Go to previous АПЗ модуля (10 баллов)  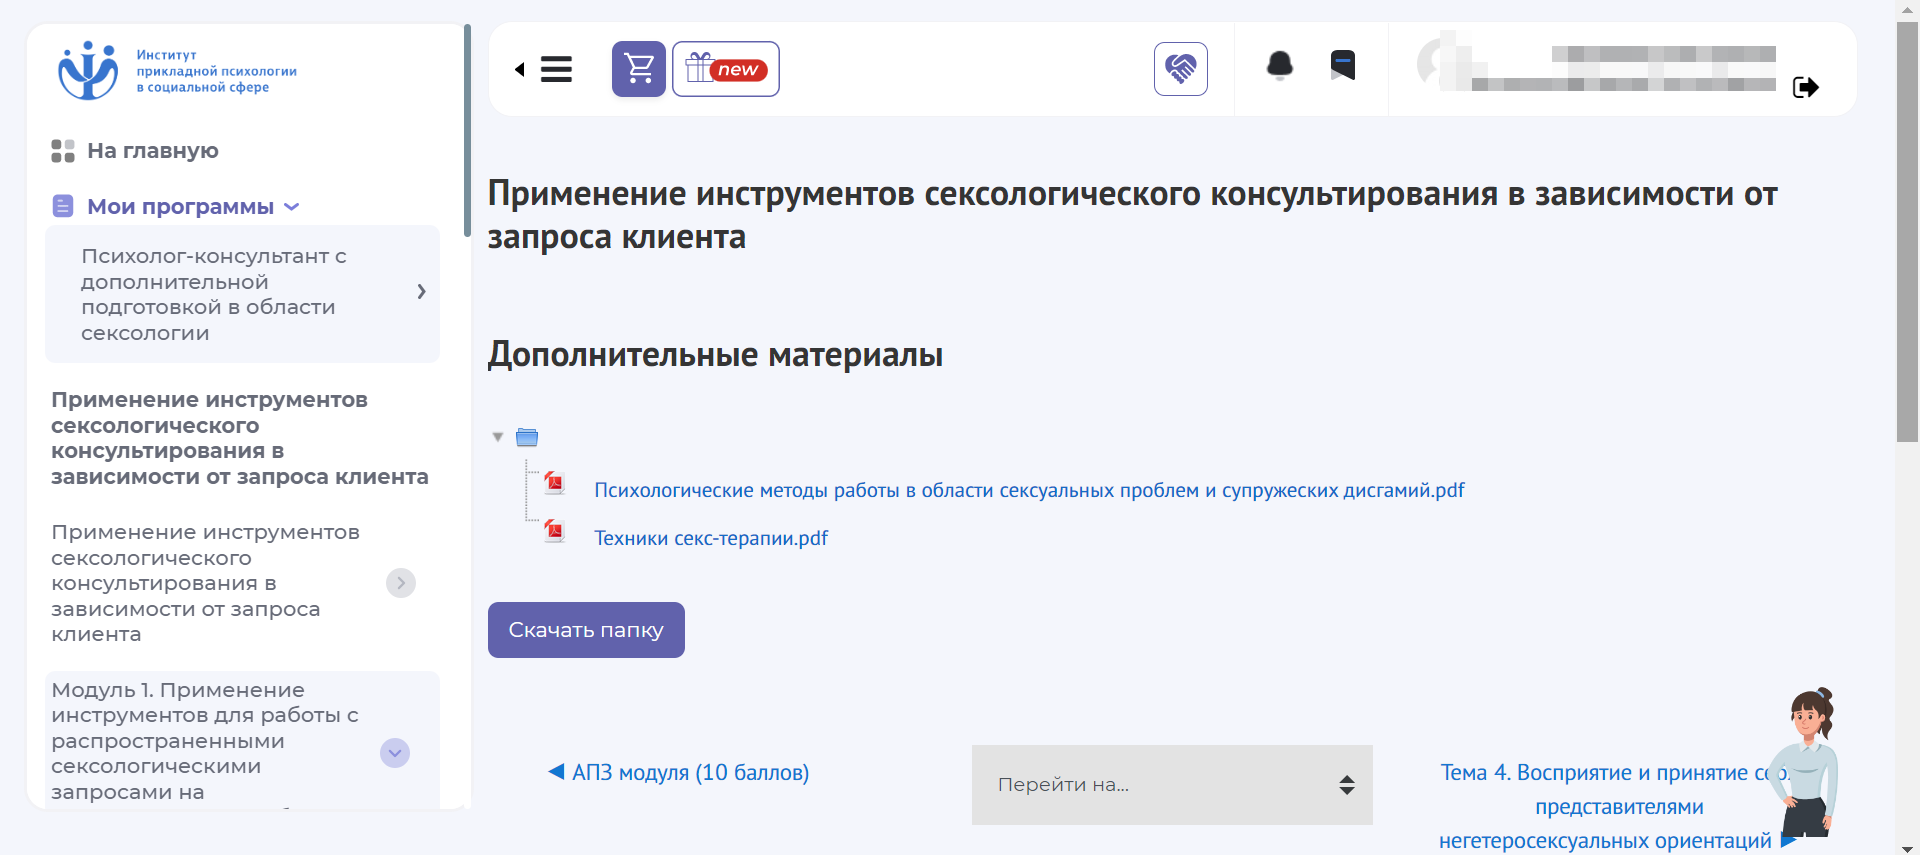pyautogui.click(x=679, y=772)
